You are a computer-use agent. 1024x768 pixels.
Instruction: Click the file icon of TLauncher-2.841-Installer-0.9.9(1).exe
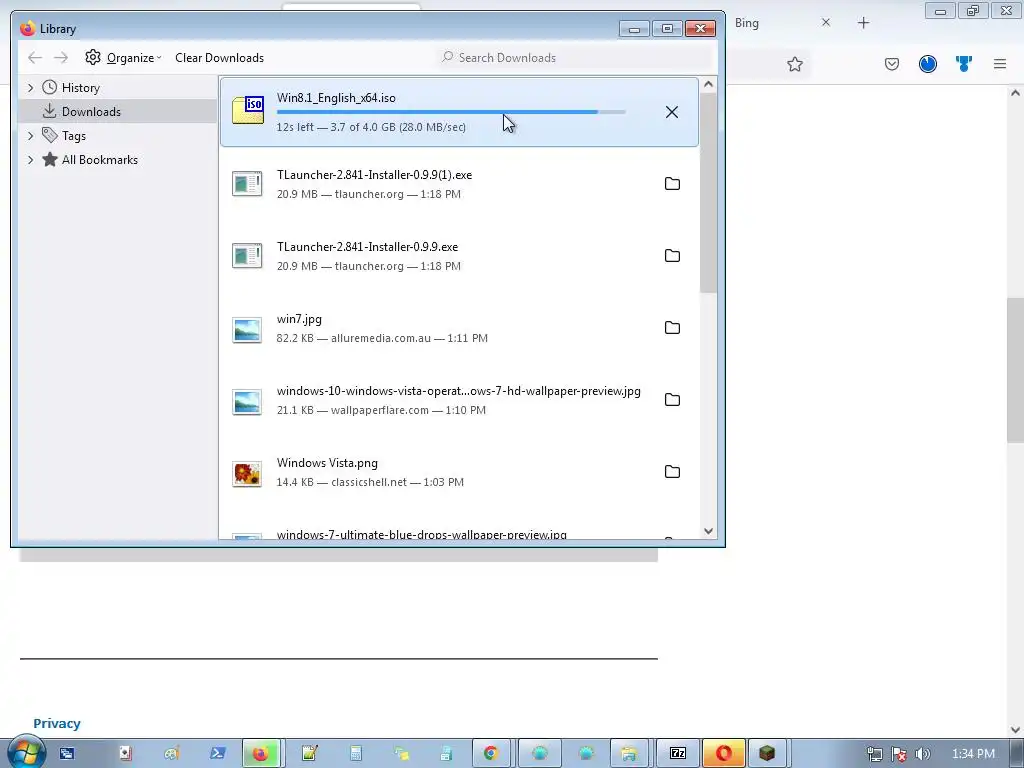click(247, 184)
